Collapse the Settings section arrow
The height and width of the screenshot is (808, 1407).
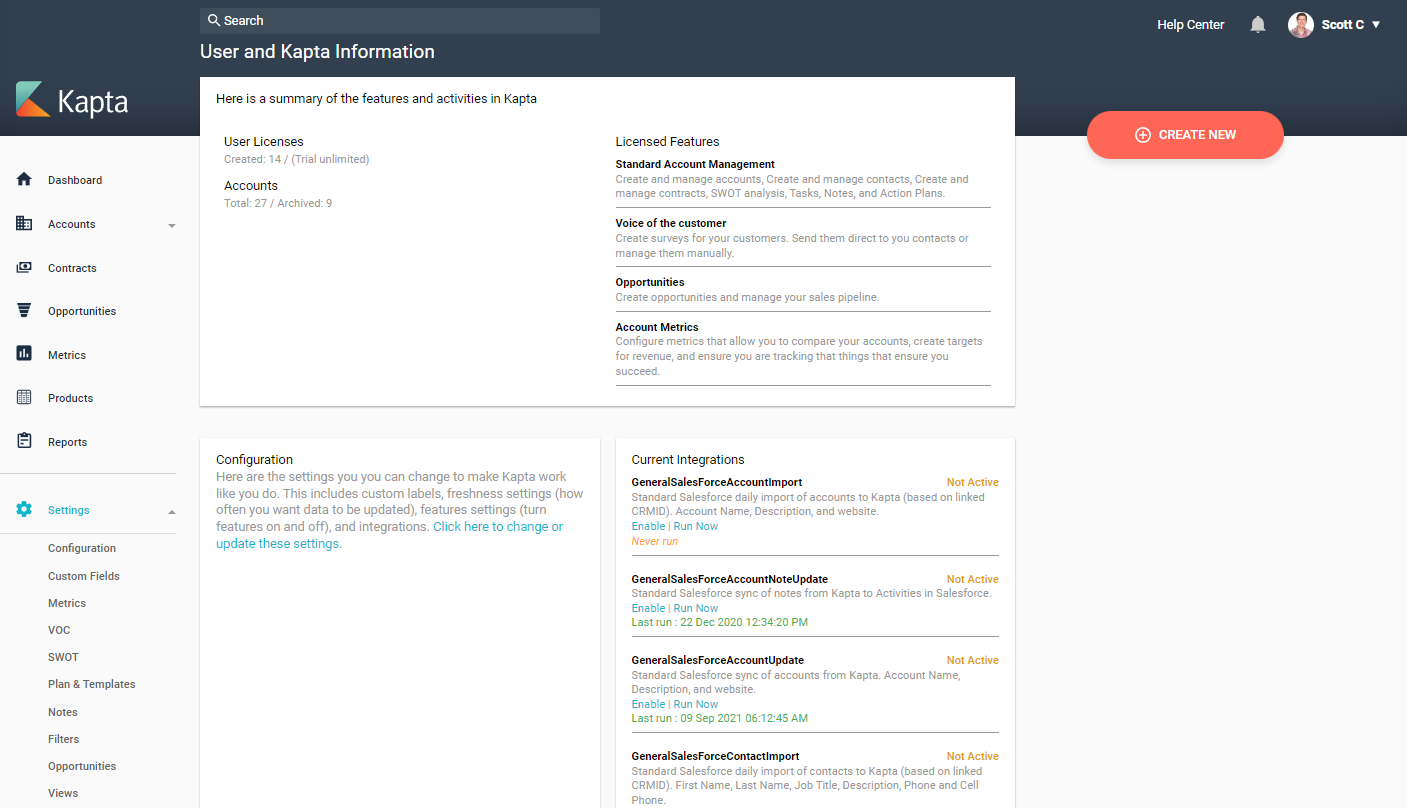pos(171,511)
